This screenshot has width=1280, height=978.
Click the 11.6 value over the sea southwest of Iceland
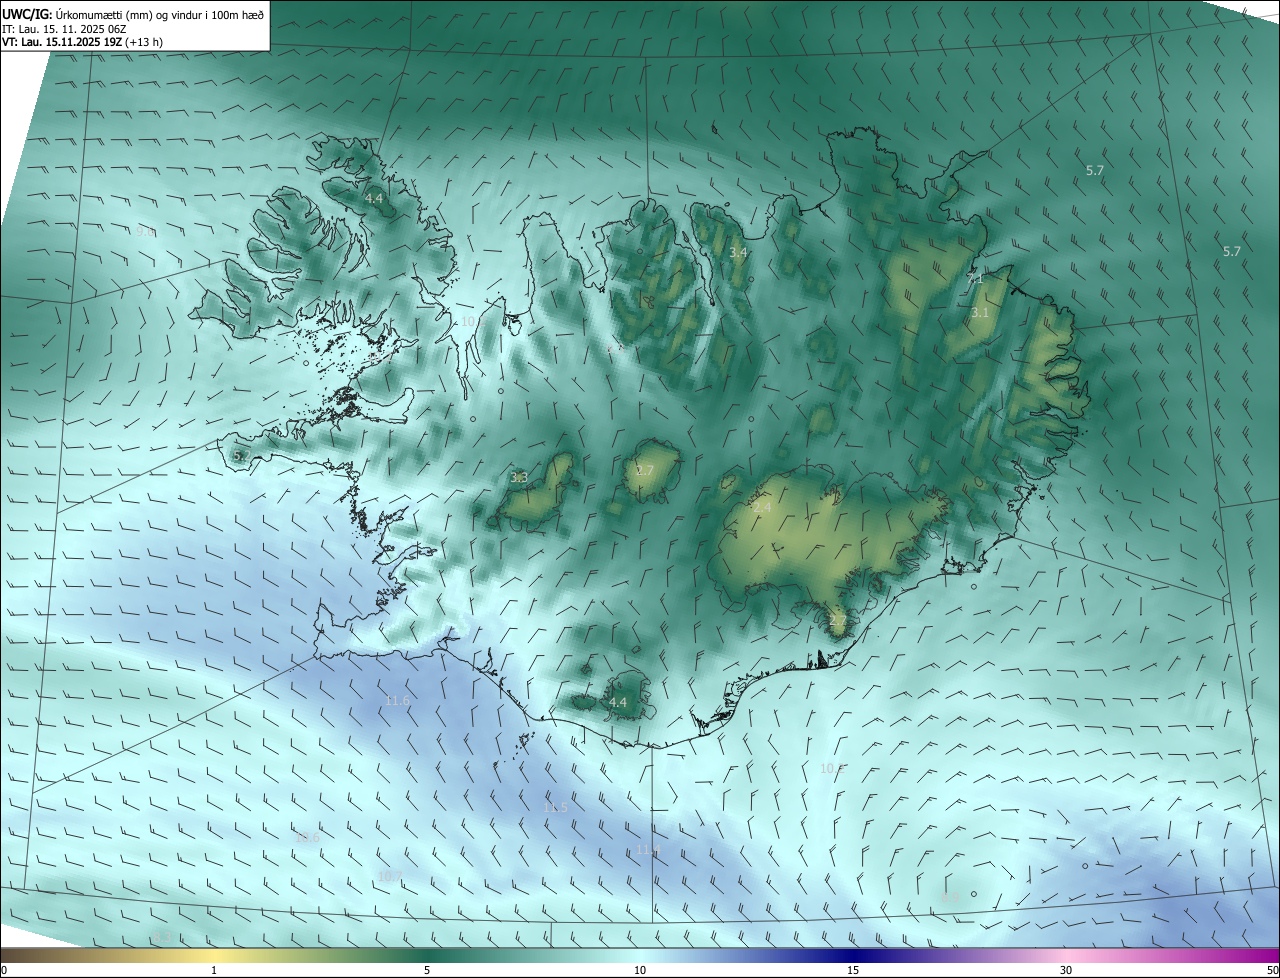coord(397,701)
